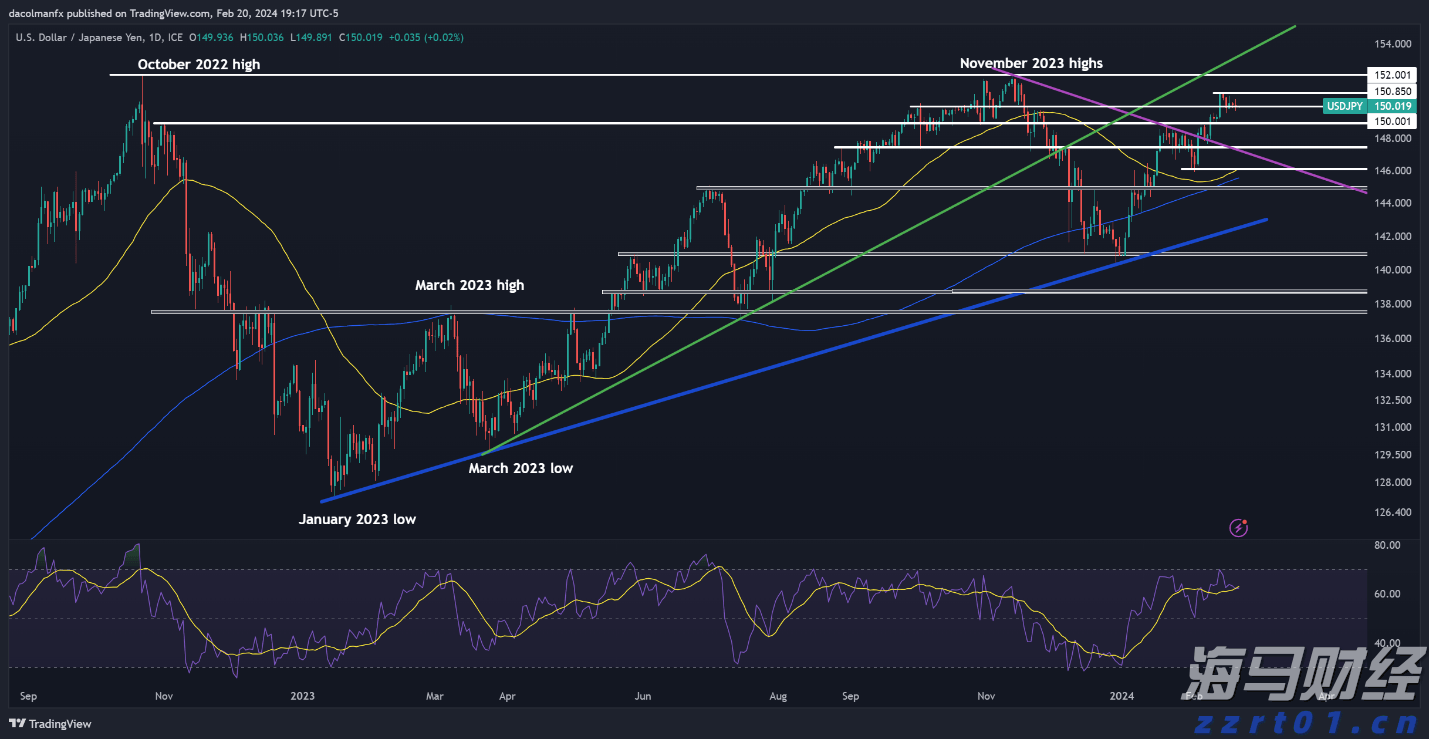
Task: Click the 2023 marker on time axis
Action: coord(302,695)
